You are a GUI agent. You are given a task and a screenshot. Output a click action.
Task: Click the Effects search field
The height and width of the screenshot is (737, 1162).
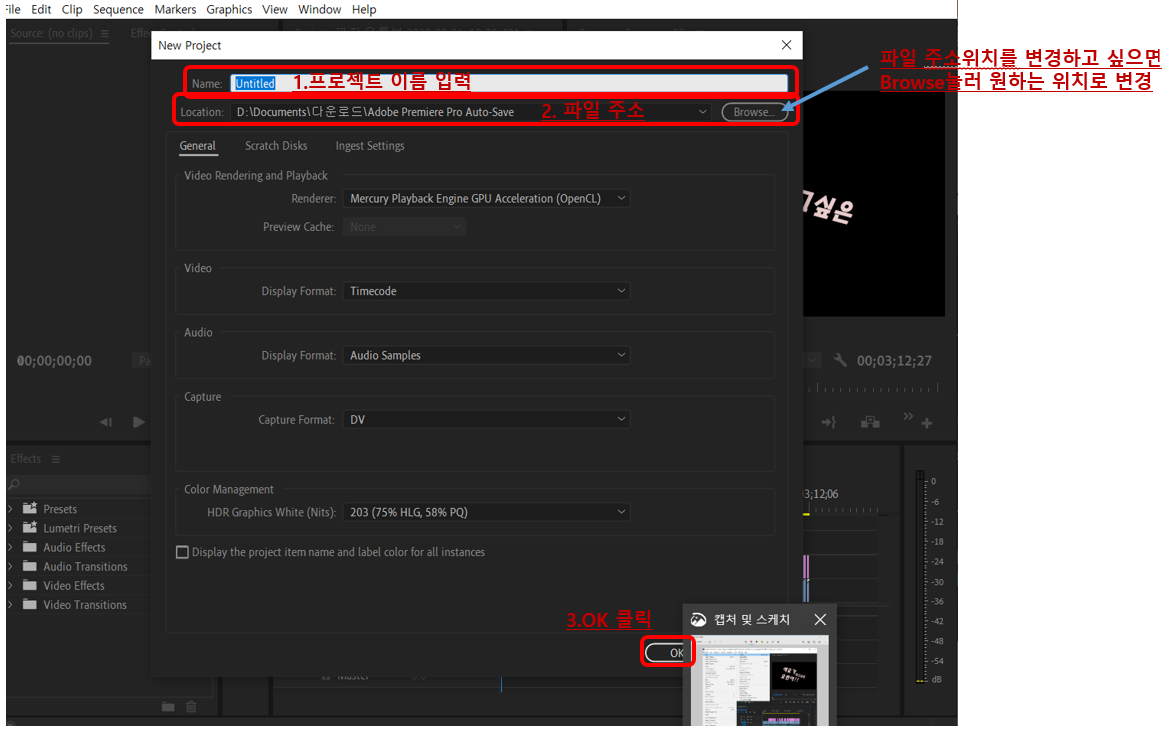tap(79, 484)
